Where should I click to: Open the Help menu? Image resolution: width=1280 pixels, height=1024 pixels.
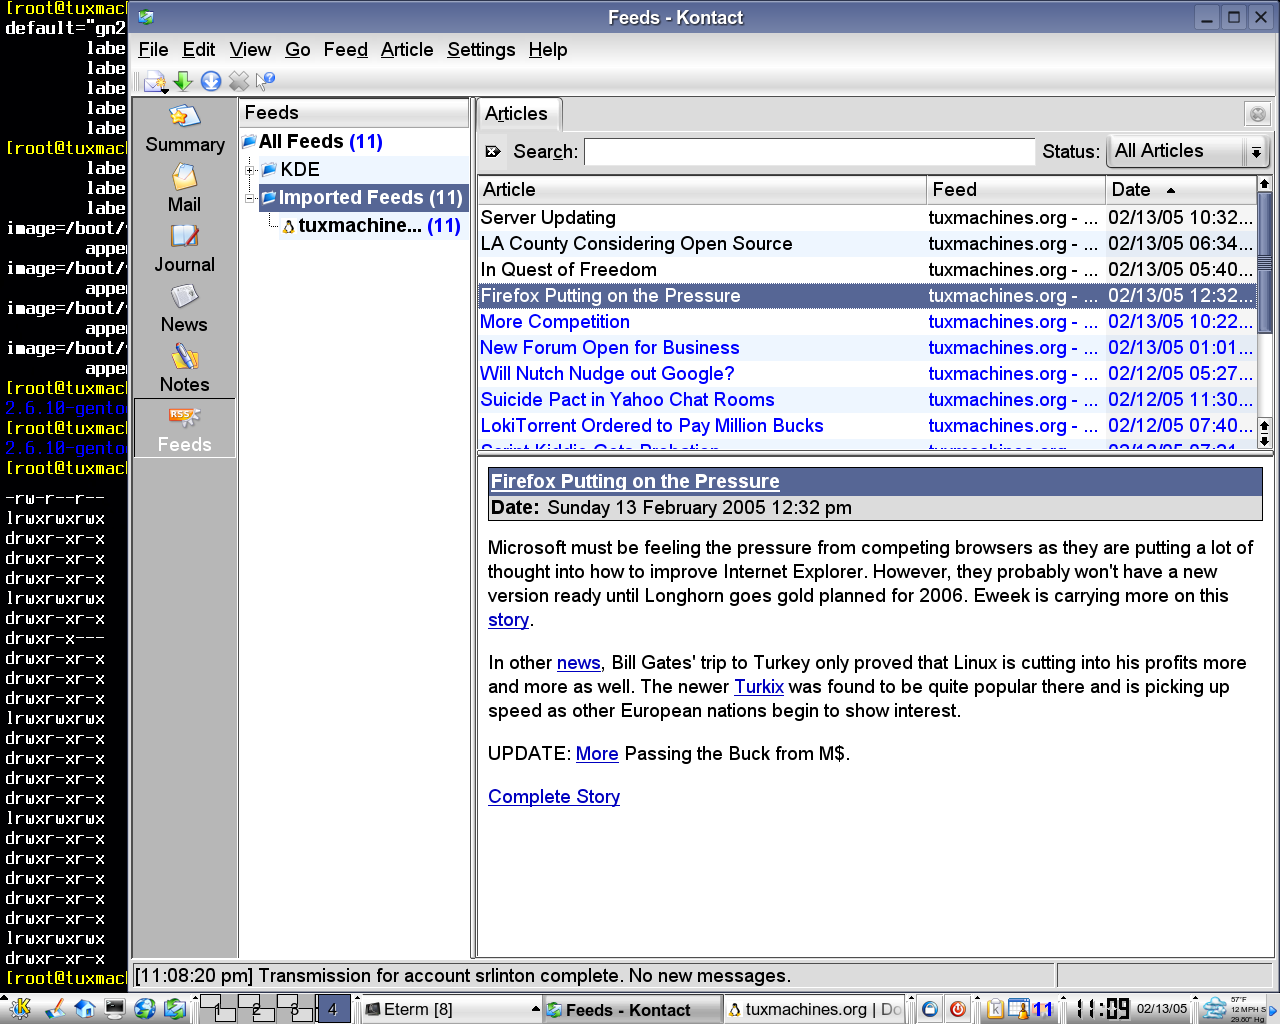click(548, 50)
